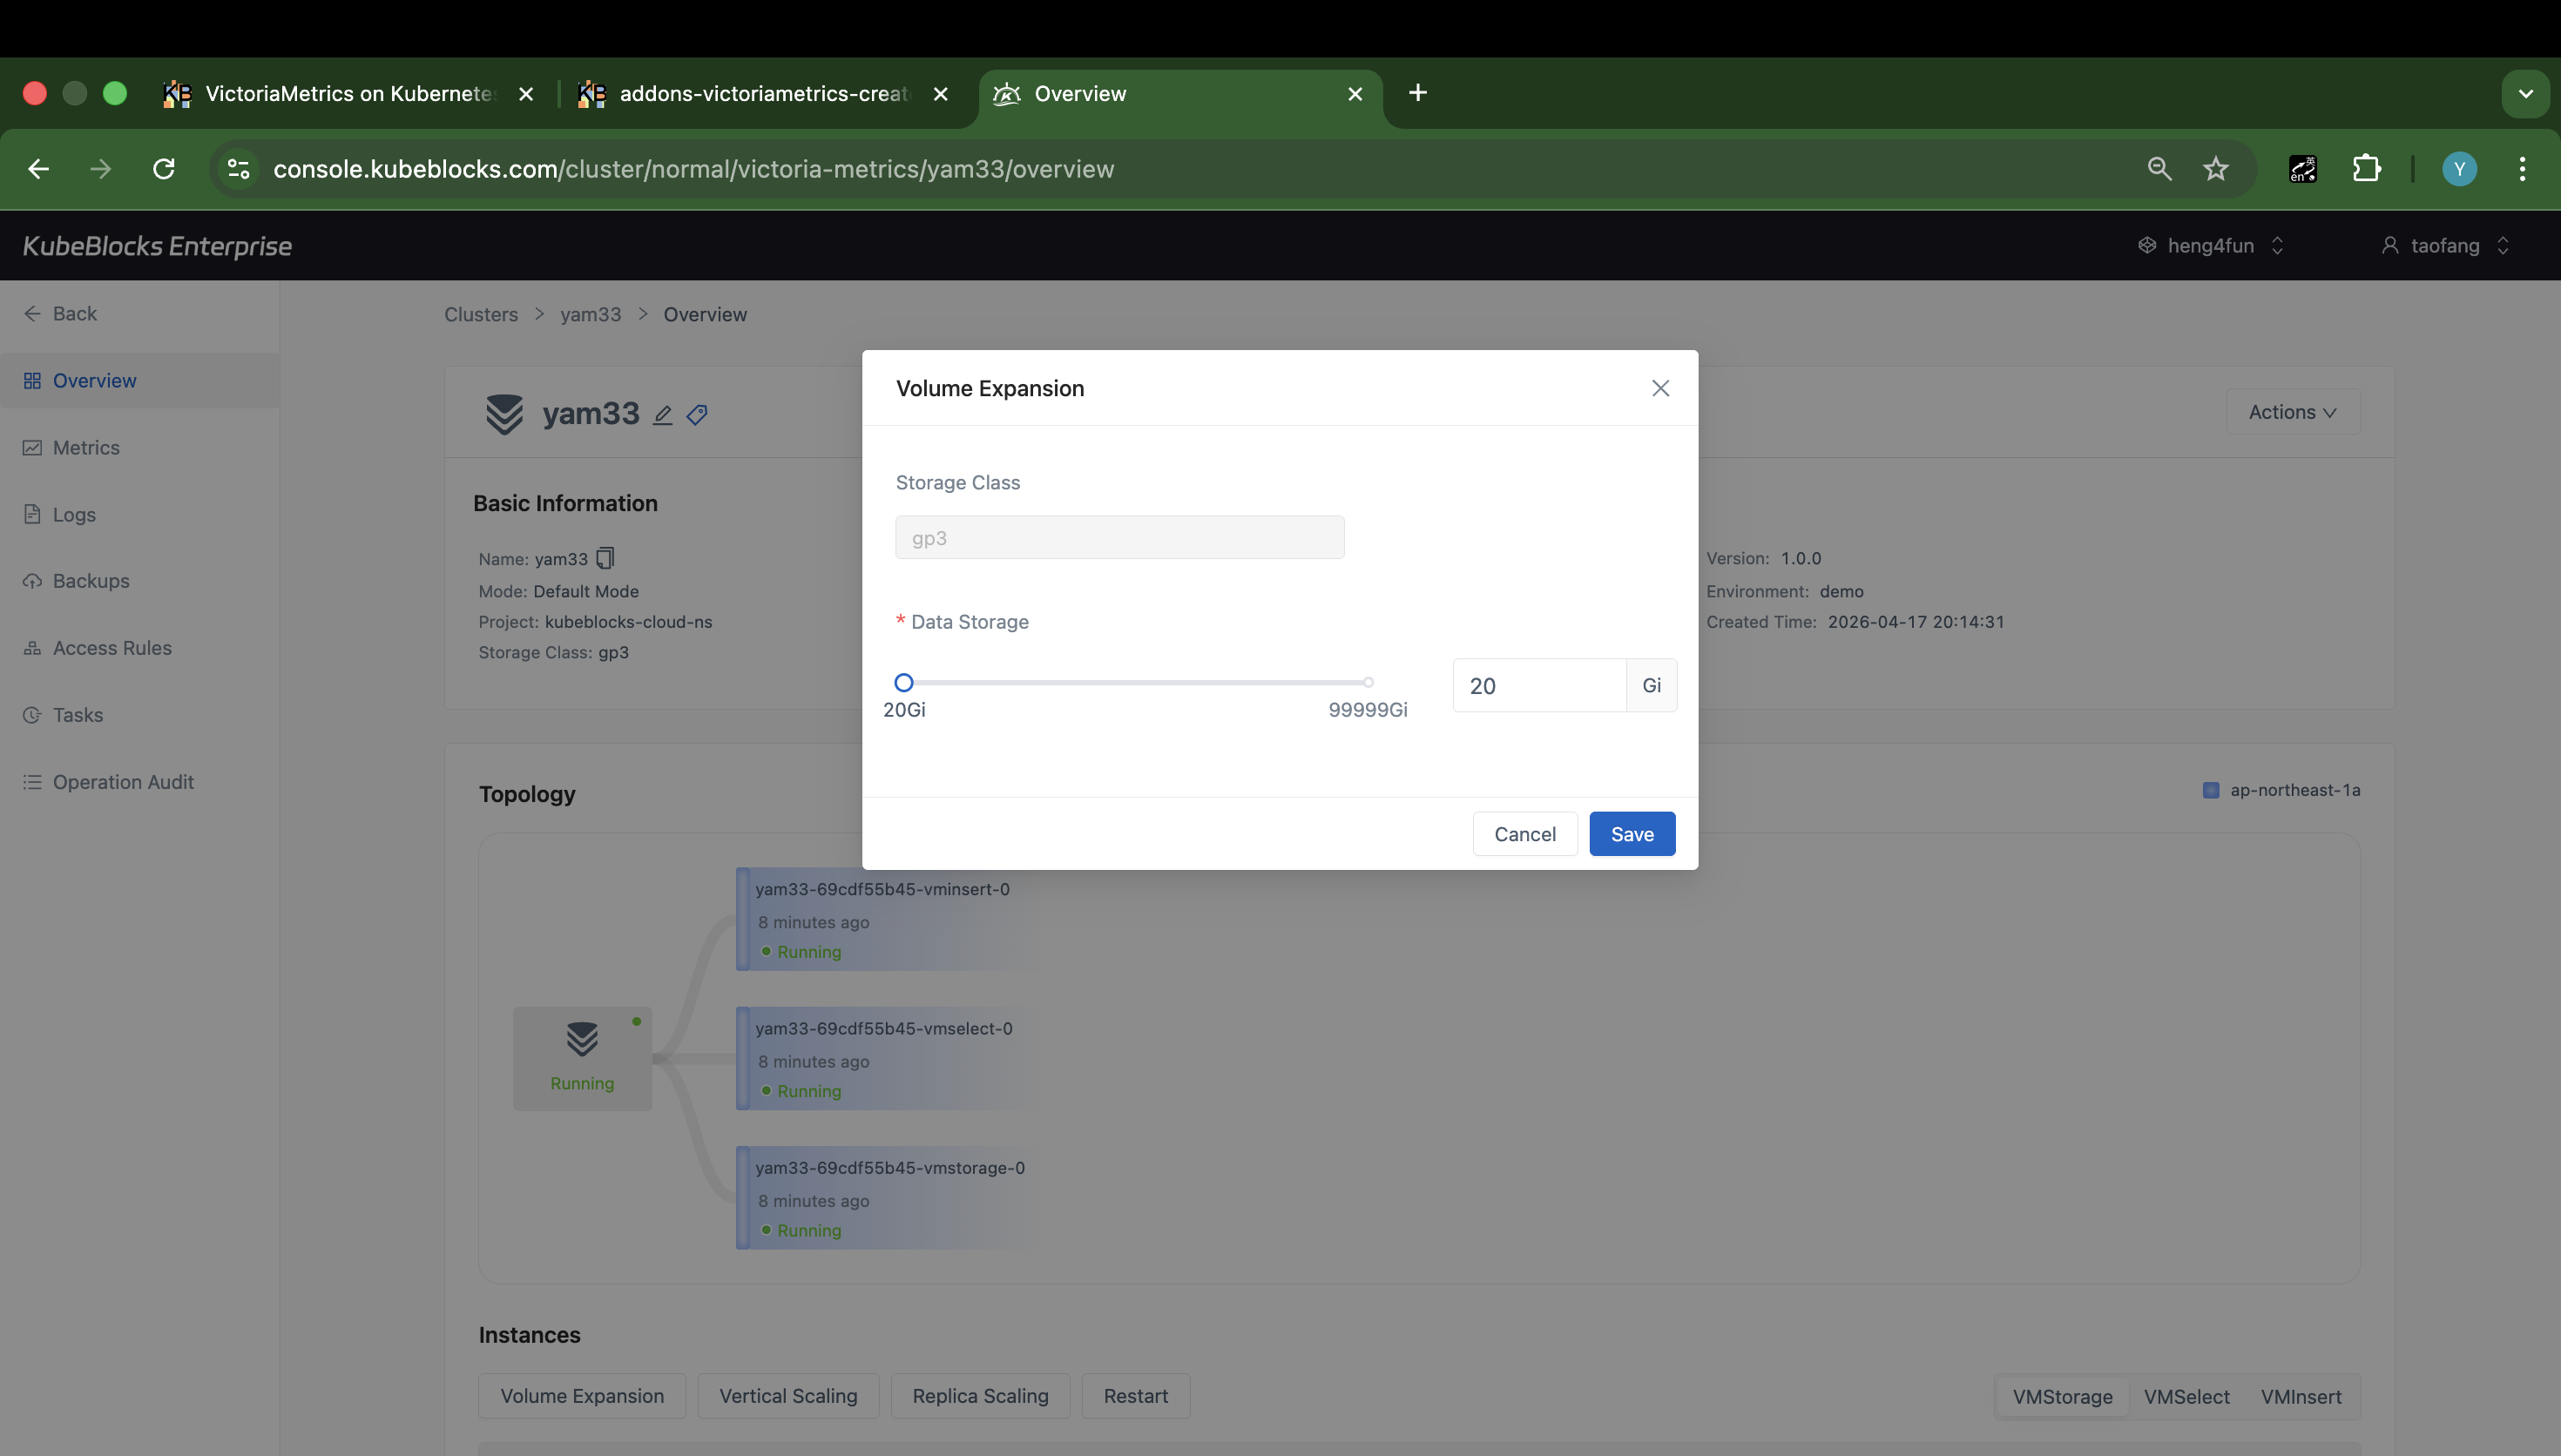This screenshot has height=1456, width=2561.
Task: Open Overview in the sidebar
Action: coord(139,381)
